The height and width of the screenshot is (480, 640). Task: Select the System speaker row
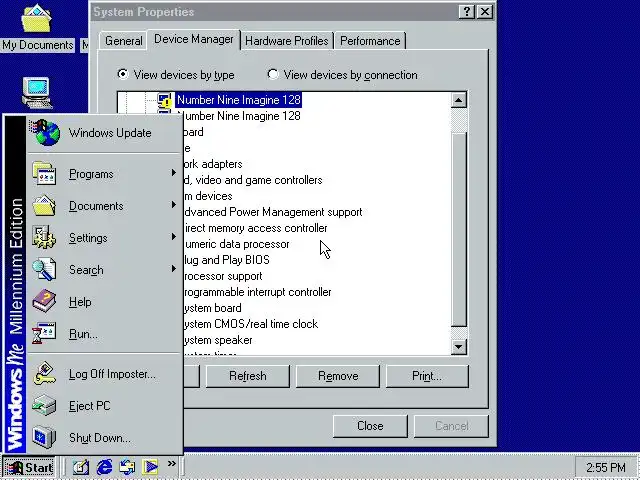tap(218, 340)
